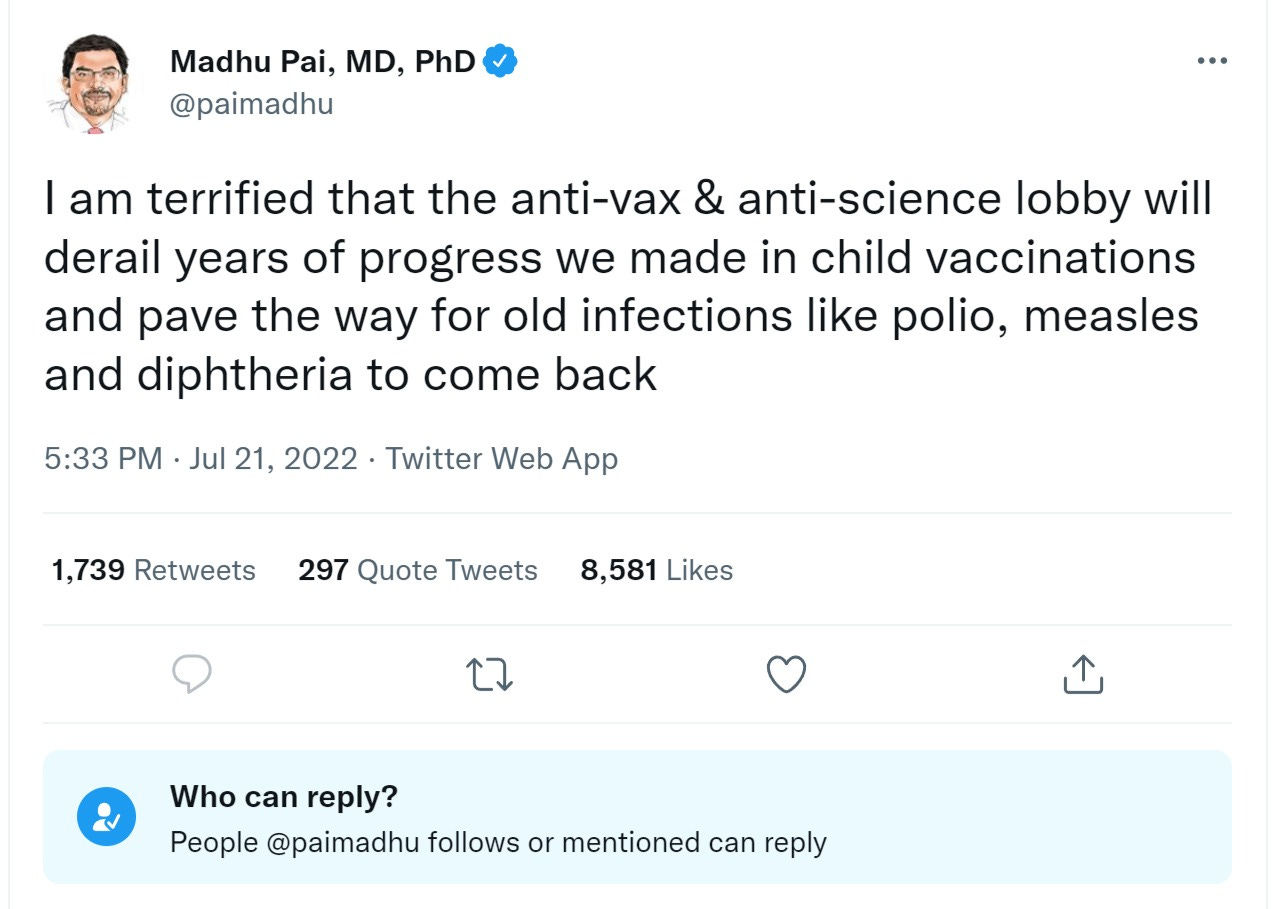The image size is (1281, 909).
Task: See who gave the 8,581 Likes
Action: tap(656, 570)
